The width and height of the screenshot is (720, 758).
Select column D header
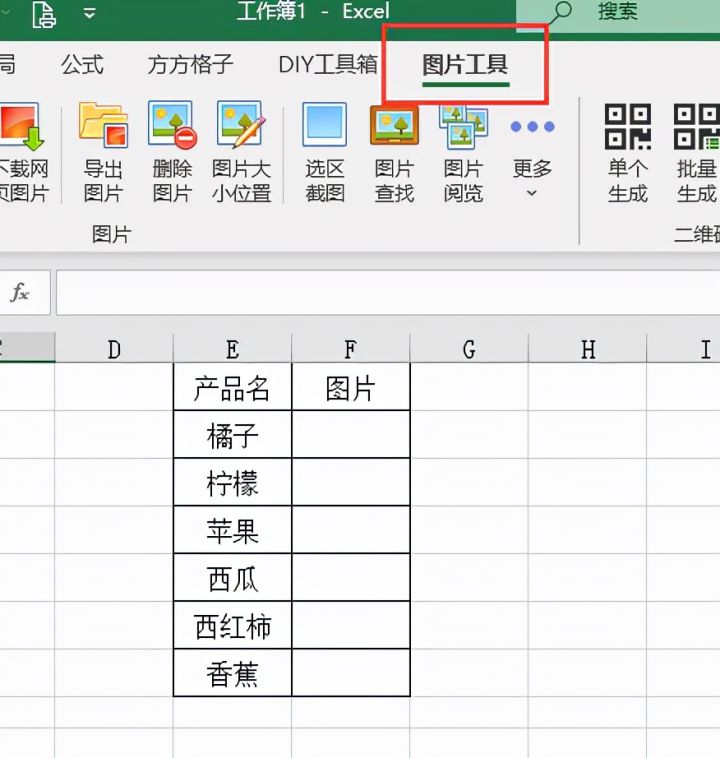(x=114, y=348)
